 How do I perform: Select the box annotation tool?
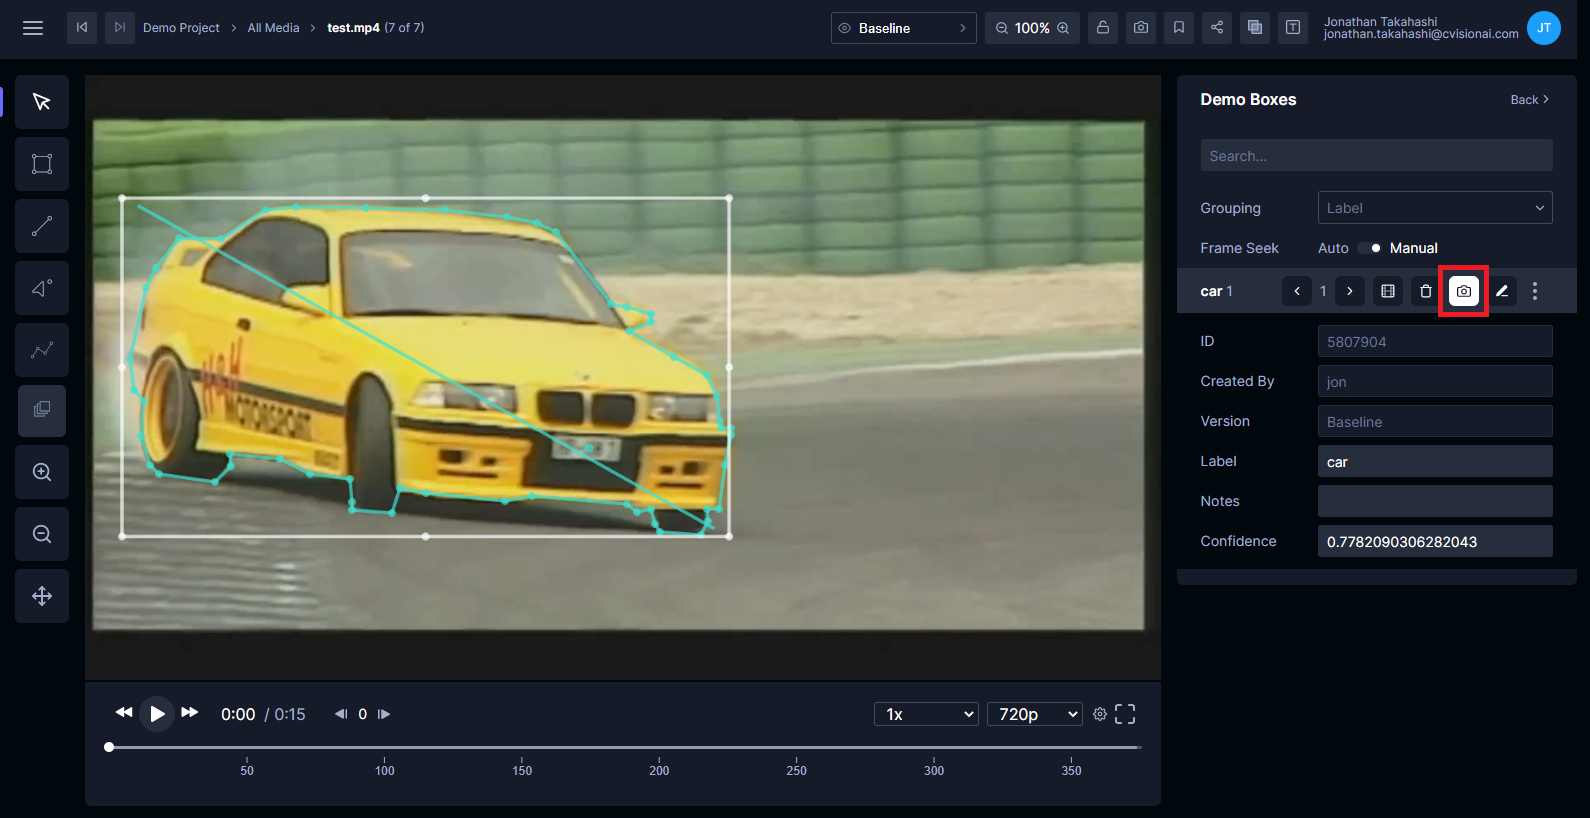point(42,164)
